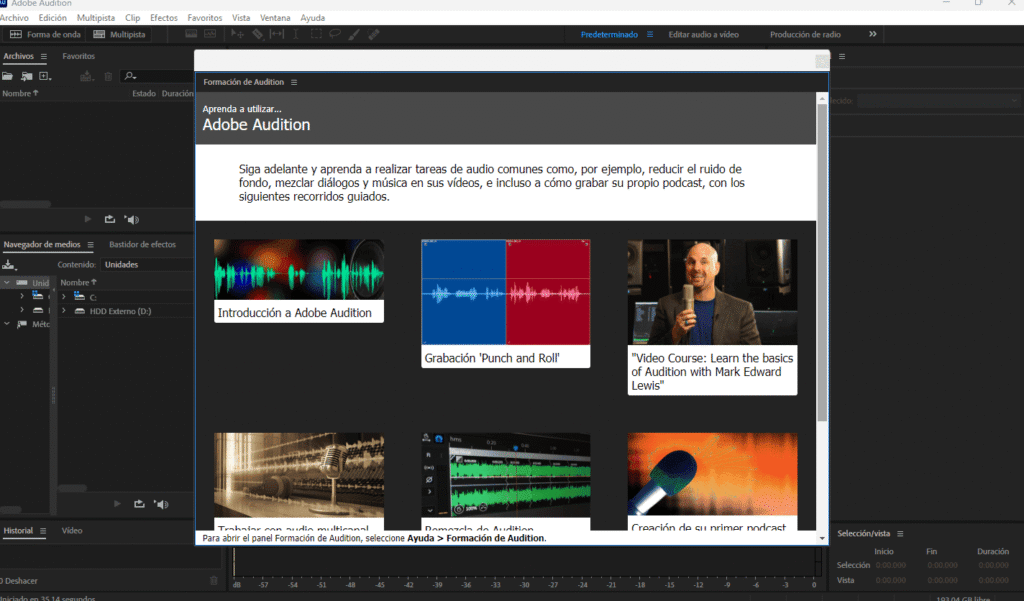Open the Ventana menu
The height and width of the screenshot is (601, 1024).
pos(275,18)
